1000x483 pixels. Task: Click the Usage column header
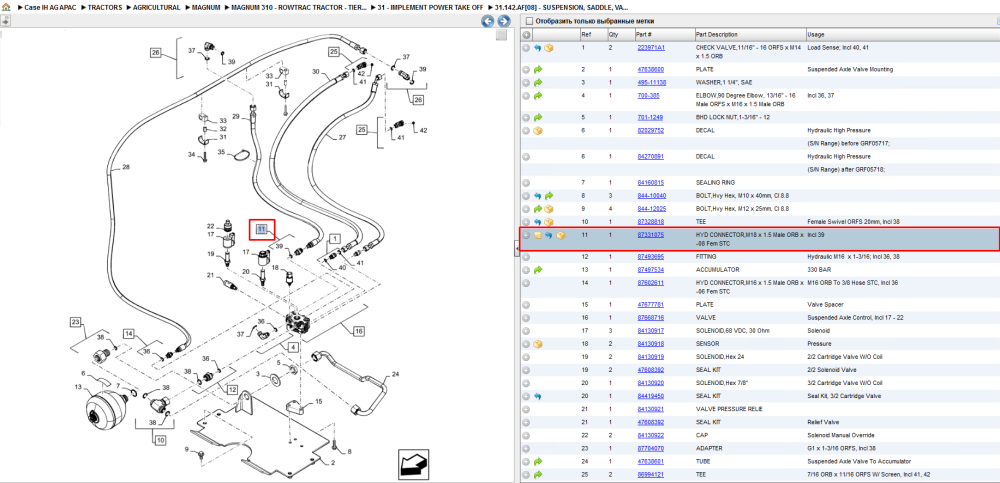click(x=816, y=34)
